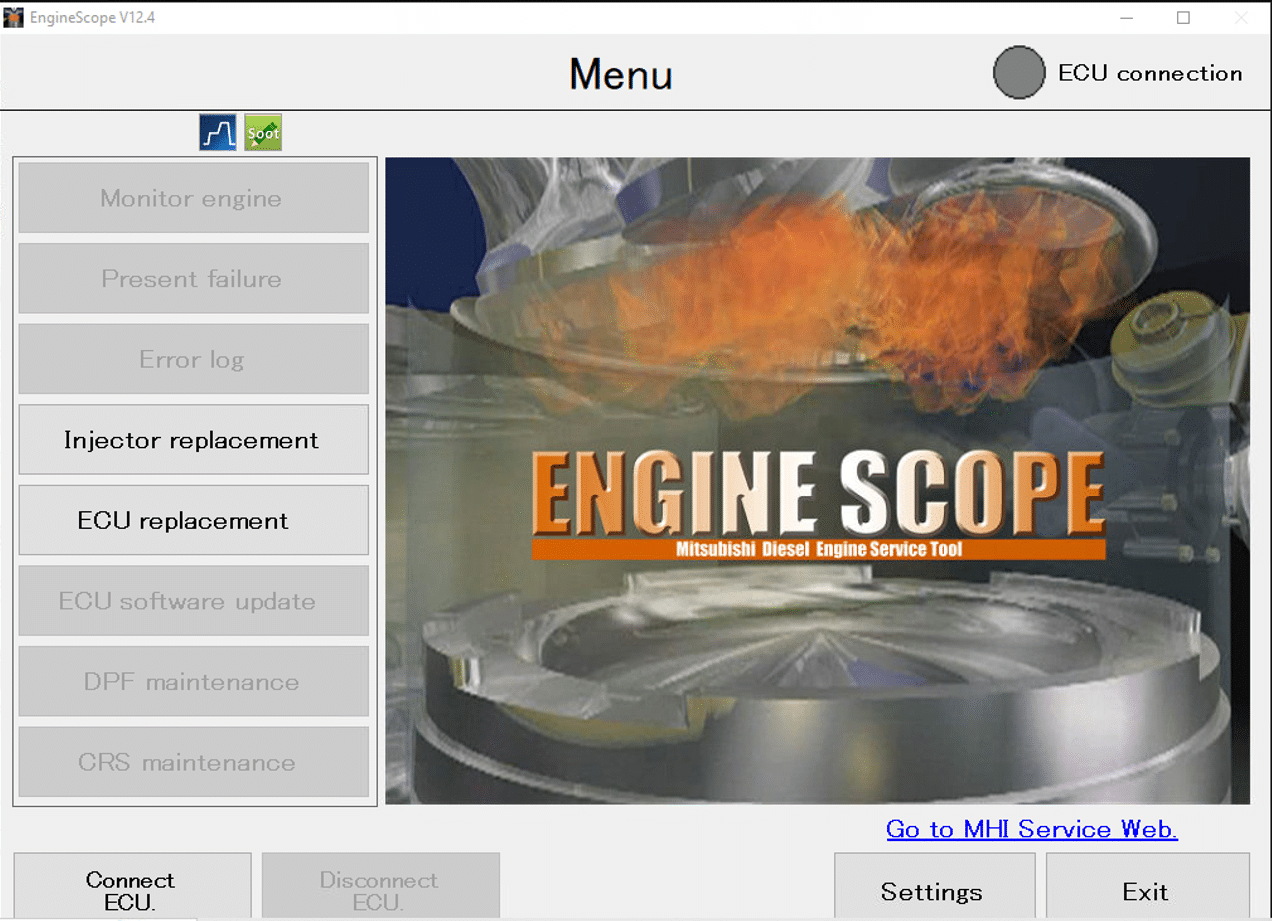Select Present failure from the menu
1272x921 pixels.
tap(193, 279)
